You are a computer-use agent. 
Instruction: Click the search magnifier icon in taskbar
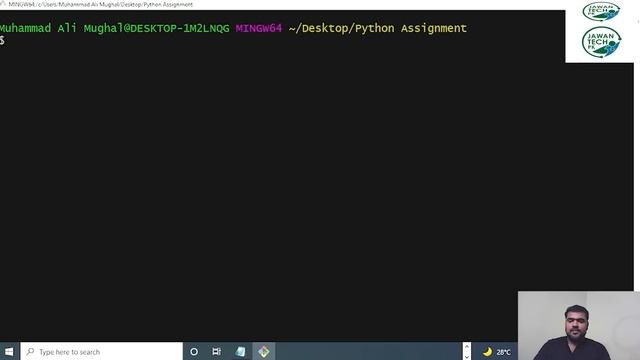pyautogui.click(x=30, y=351)
